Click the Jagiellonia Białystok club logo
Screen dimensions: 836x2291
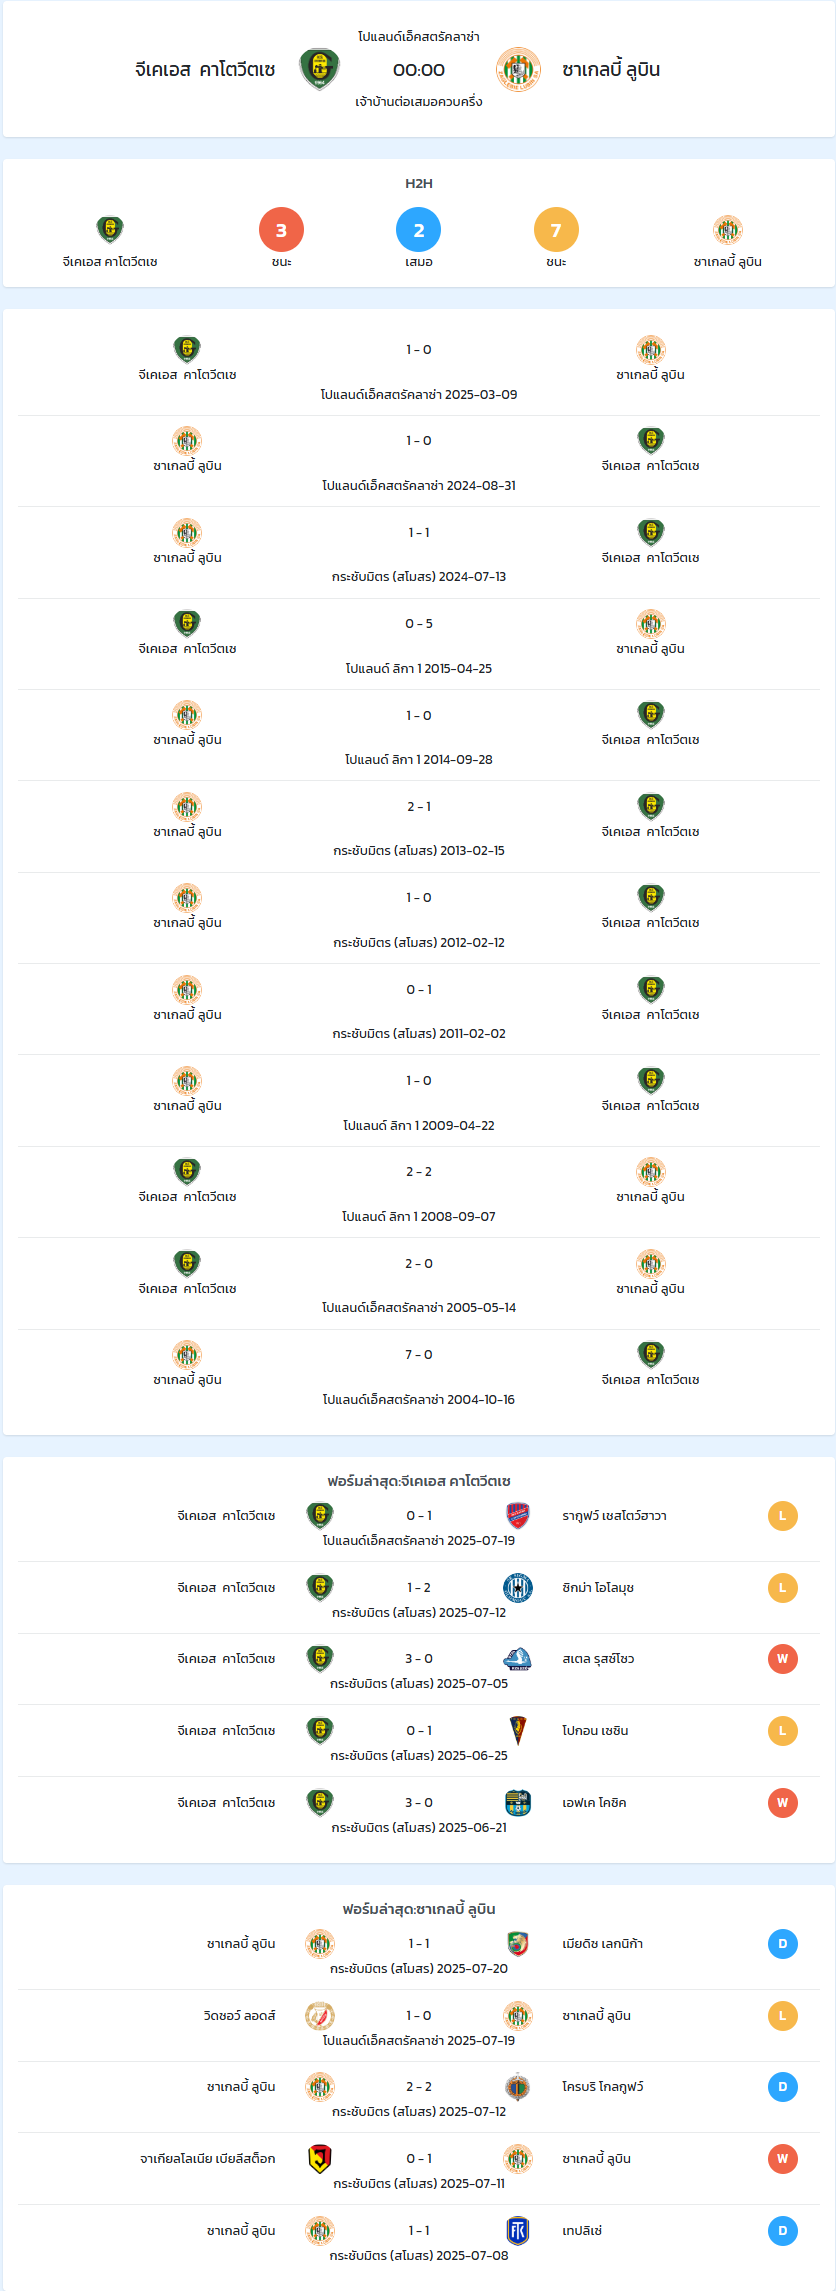(320, 2158)
